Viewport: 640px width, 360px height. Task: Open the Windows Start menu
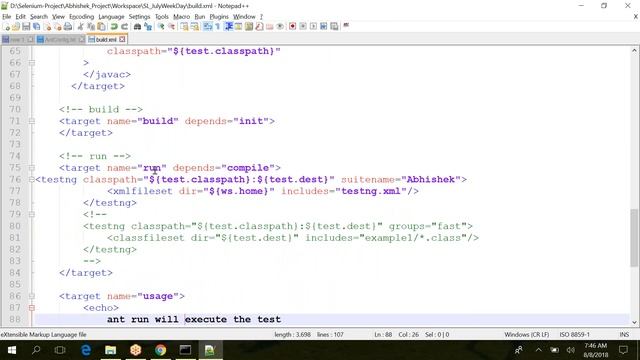click(x=12, y=350)
